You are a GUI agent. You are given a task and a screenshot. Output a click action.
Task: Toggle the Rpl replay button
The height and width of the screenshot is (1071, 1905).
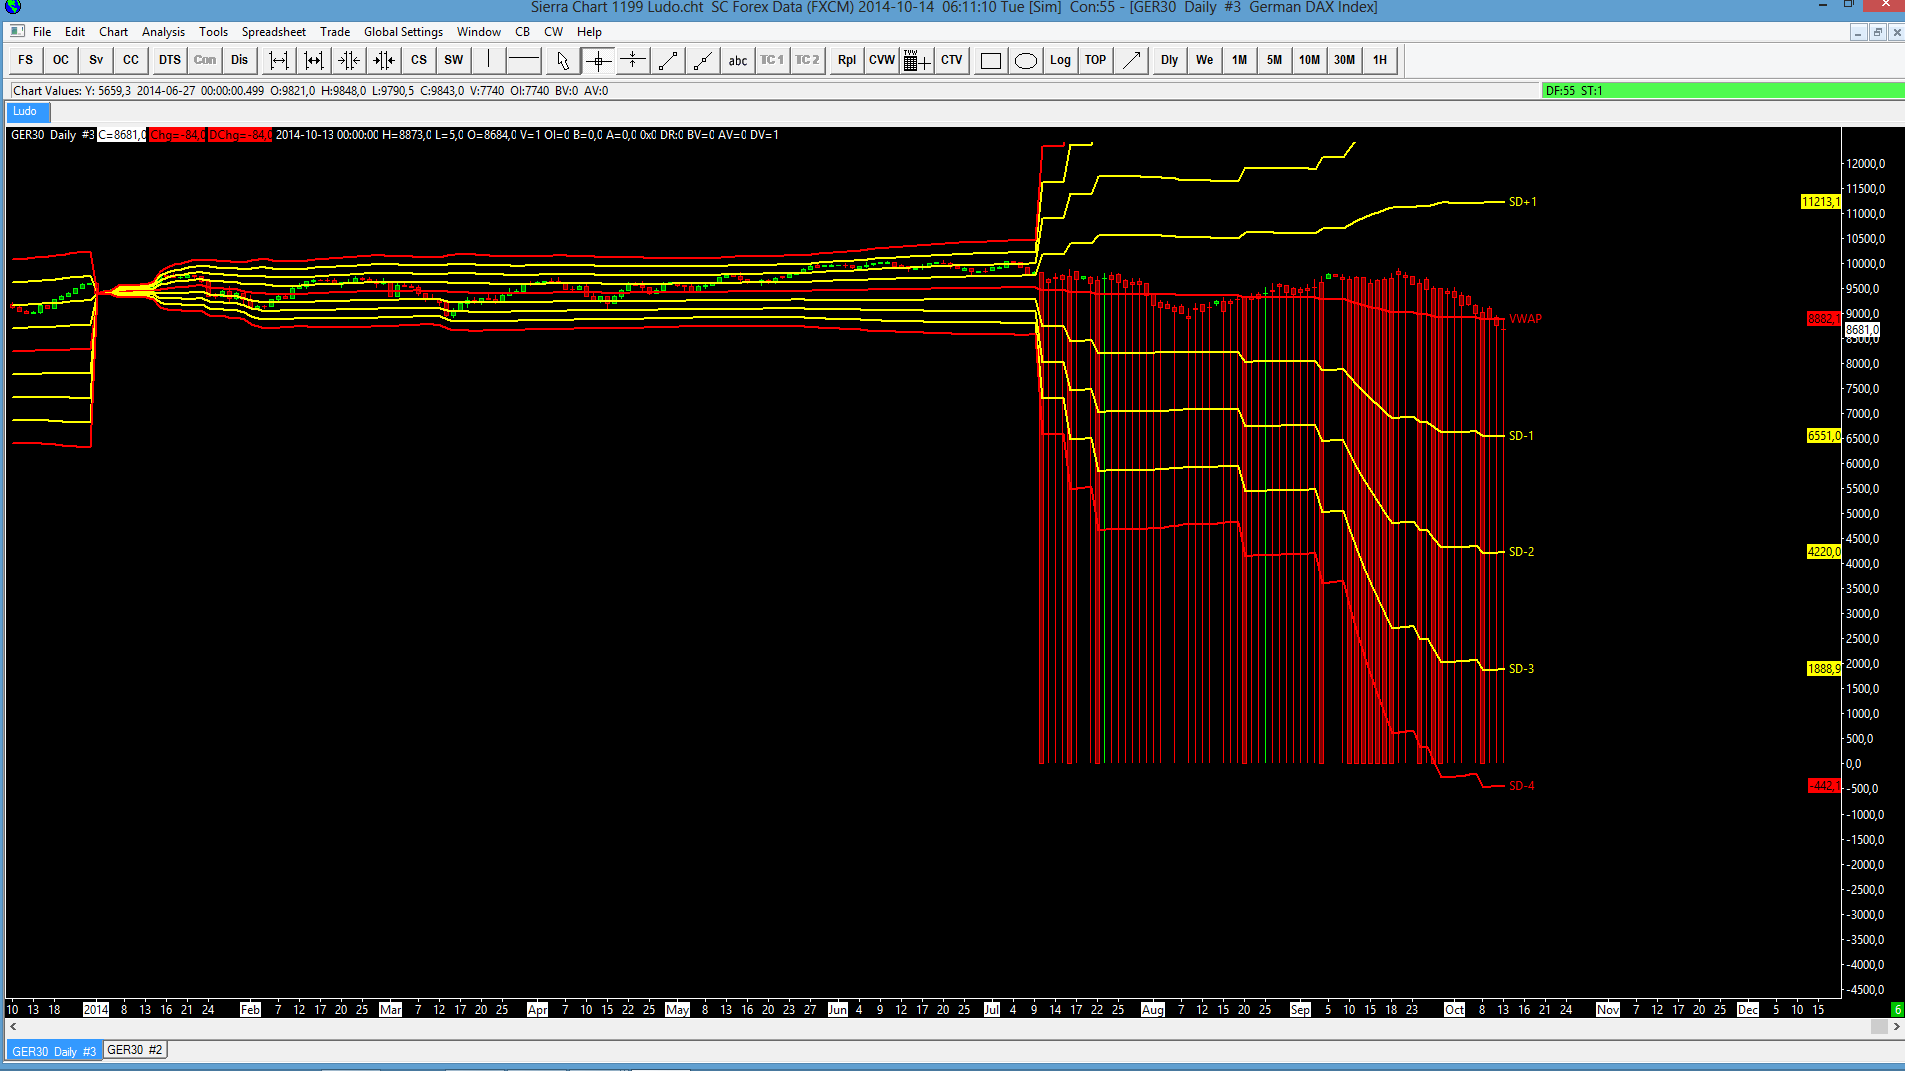point(846,60)
